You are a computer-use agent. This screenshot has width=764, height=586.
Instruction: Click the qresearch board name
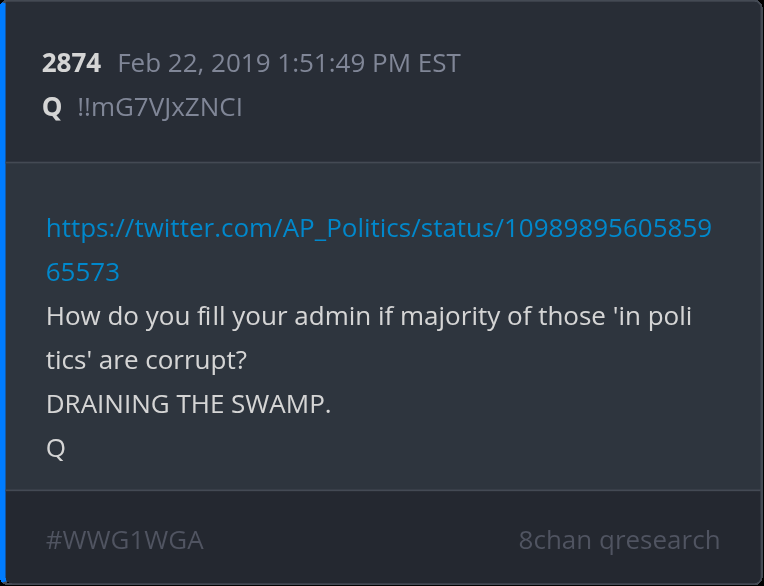click(659, 540)
